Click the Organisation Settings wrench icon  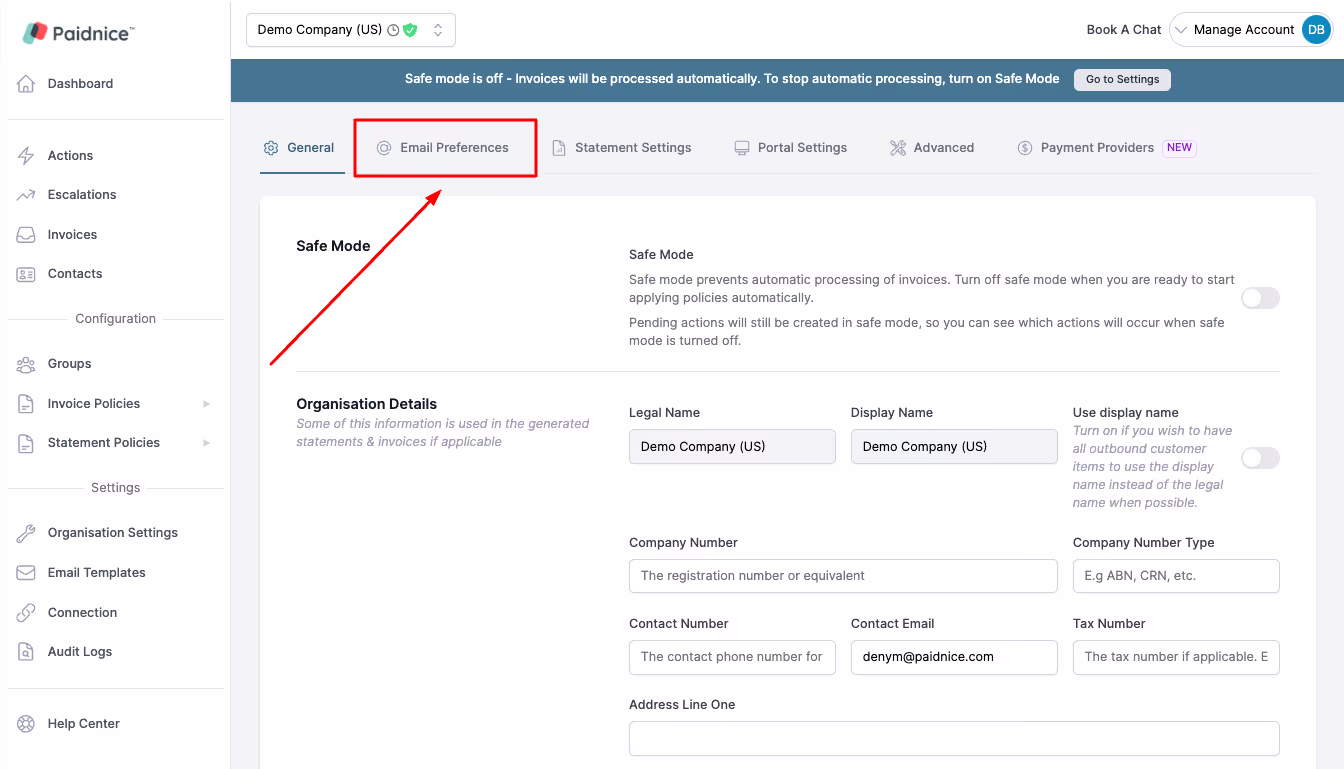click(x=27, y=533)
